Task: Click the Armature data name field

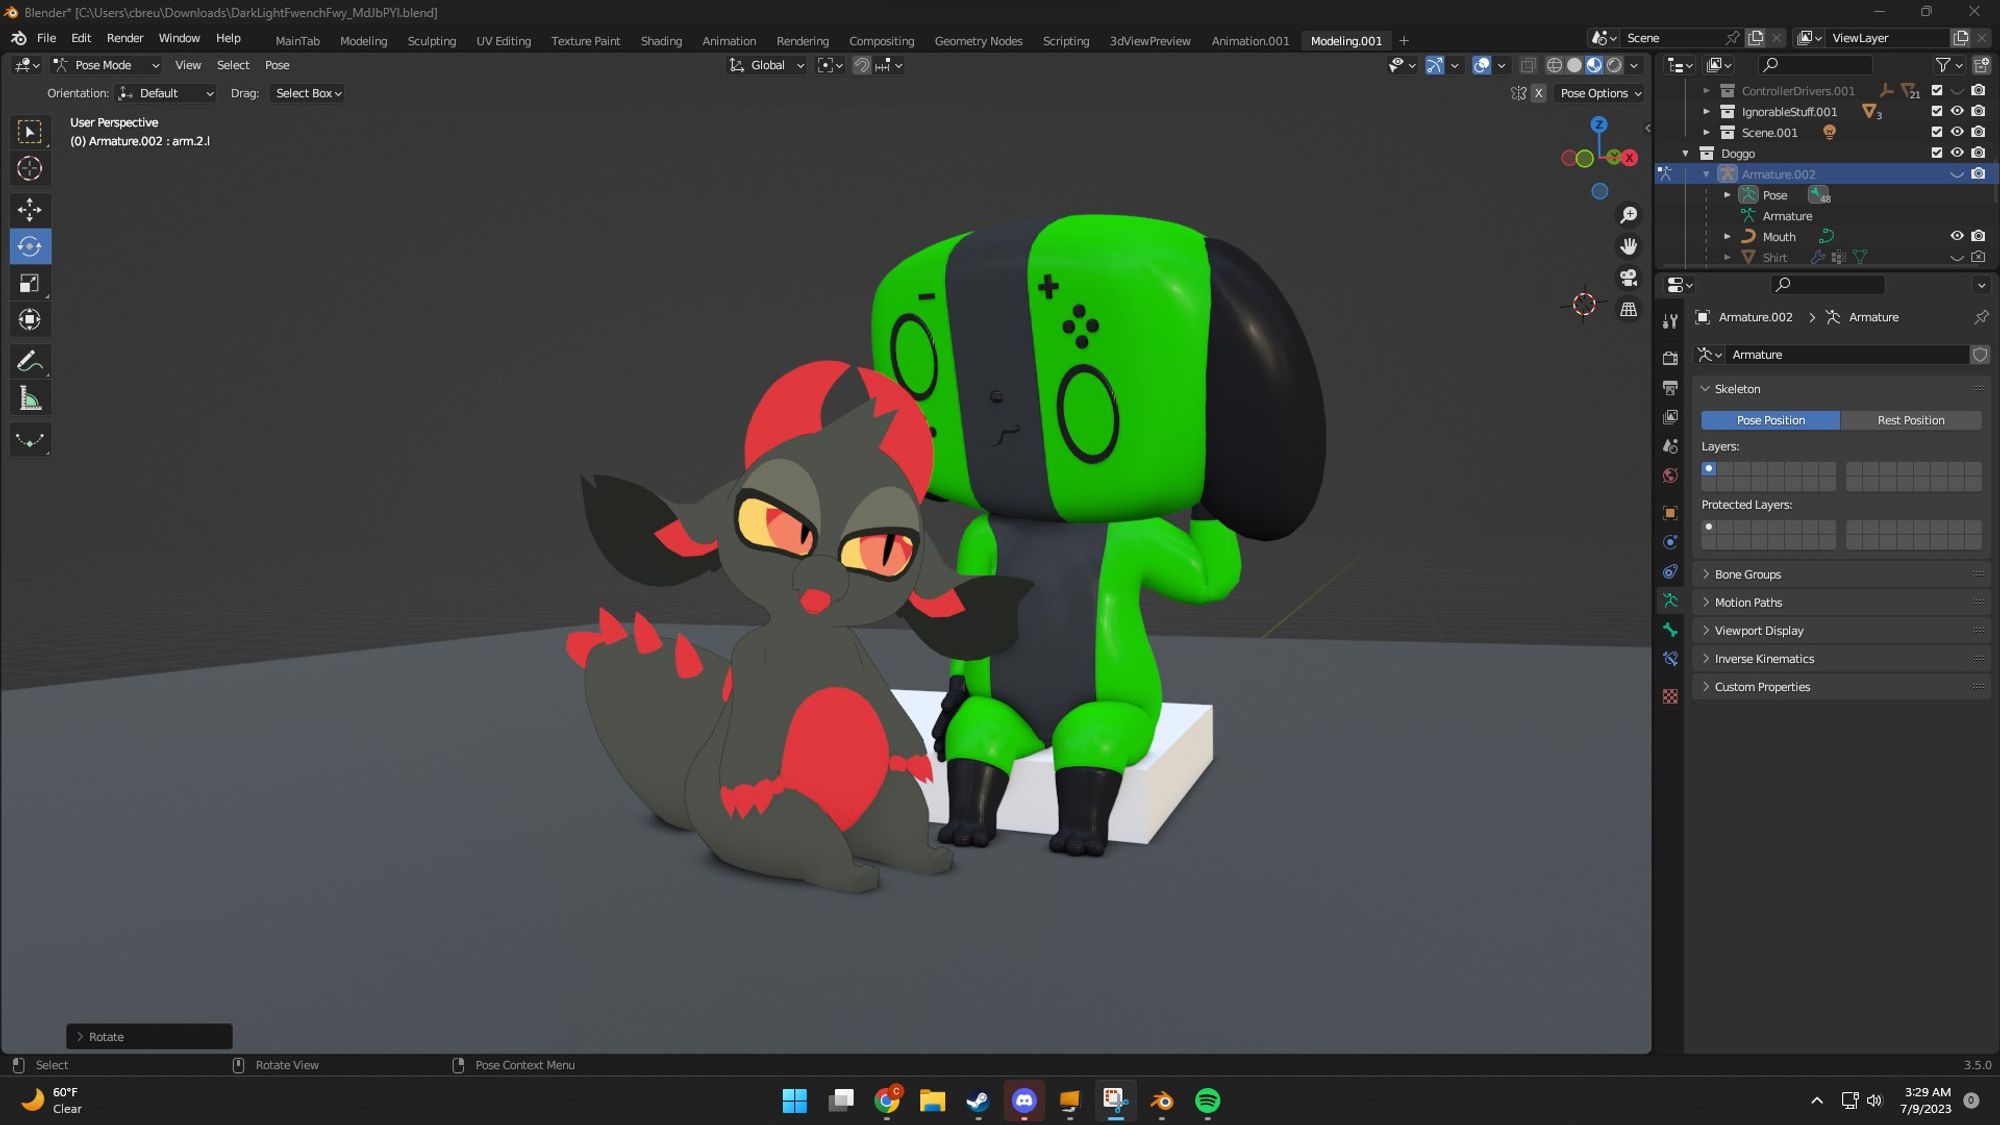Action: click(1847, 355)
